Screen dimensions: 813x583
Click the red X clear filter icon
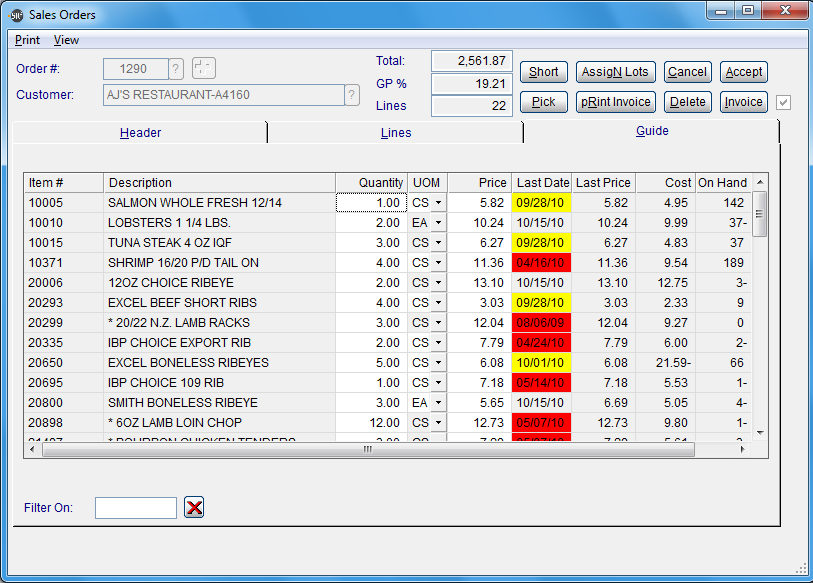tap(194, 508)
